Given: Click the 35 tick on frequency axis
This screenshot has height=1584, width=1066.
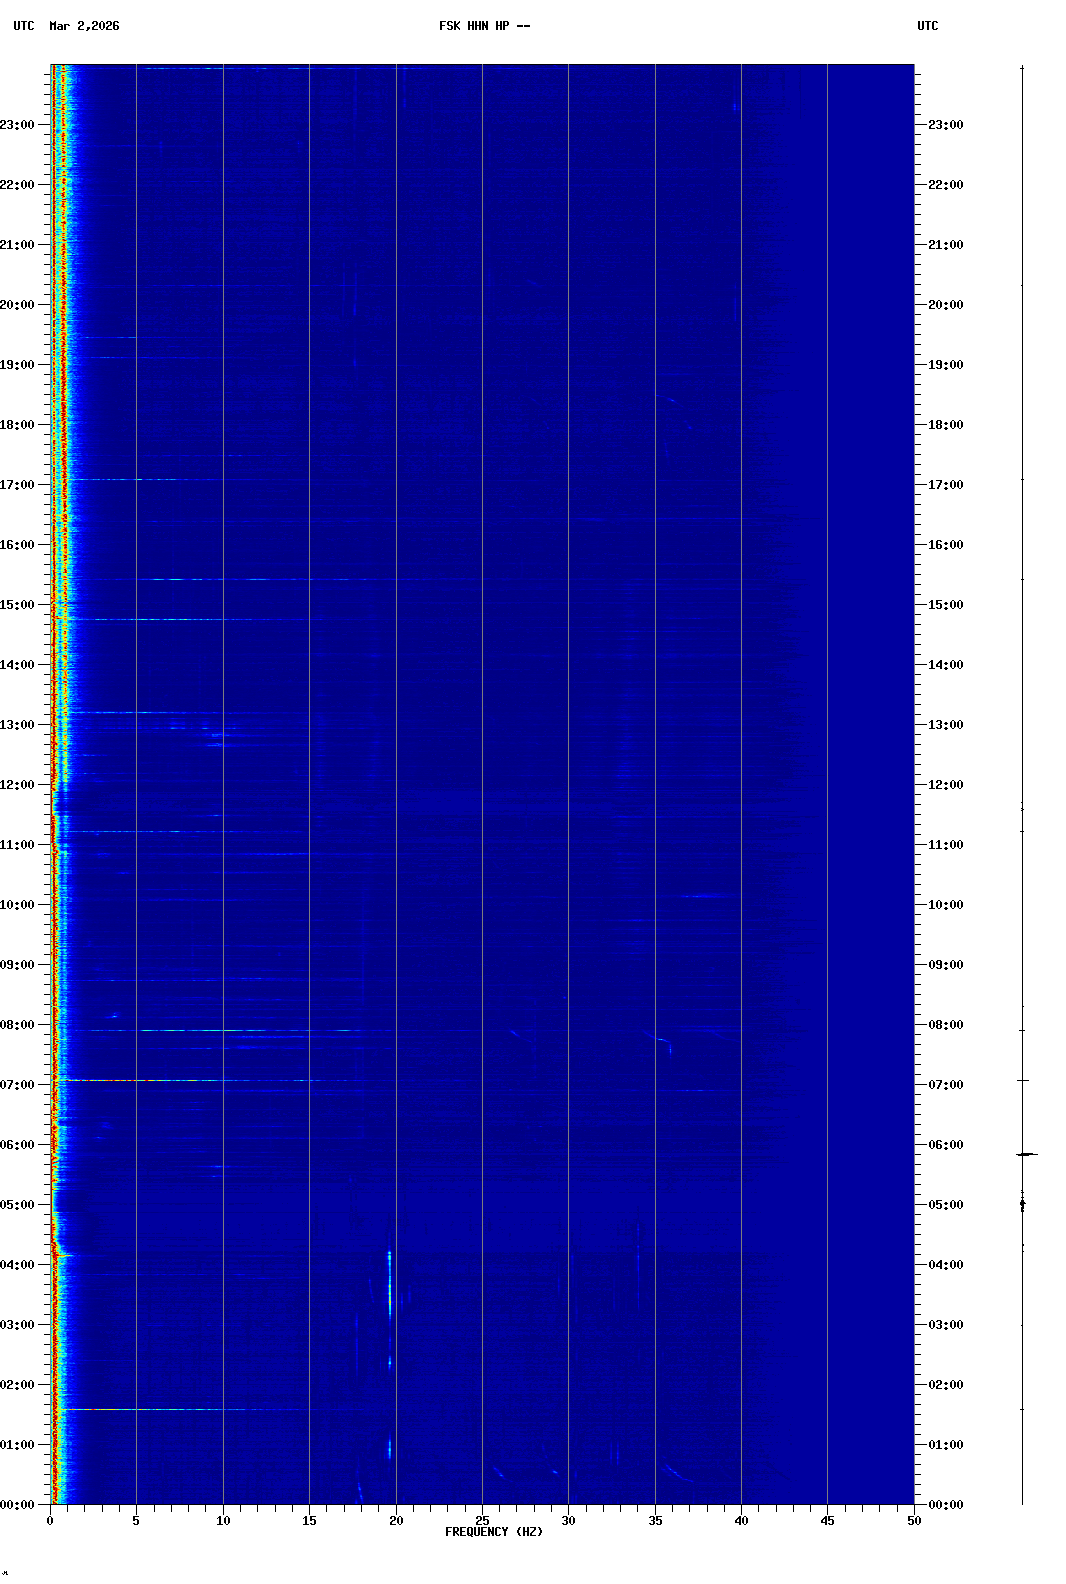Looking at the screenshot, I should coord(655,1521).
